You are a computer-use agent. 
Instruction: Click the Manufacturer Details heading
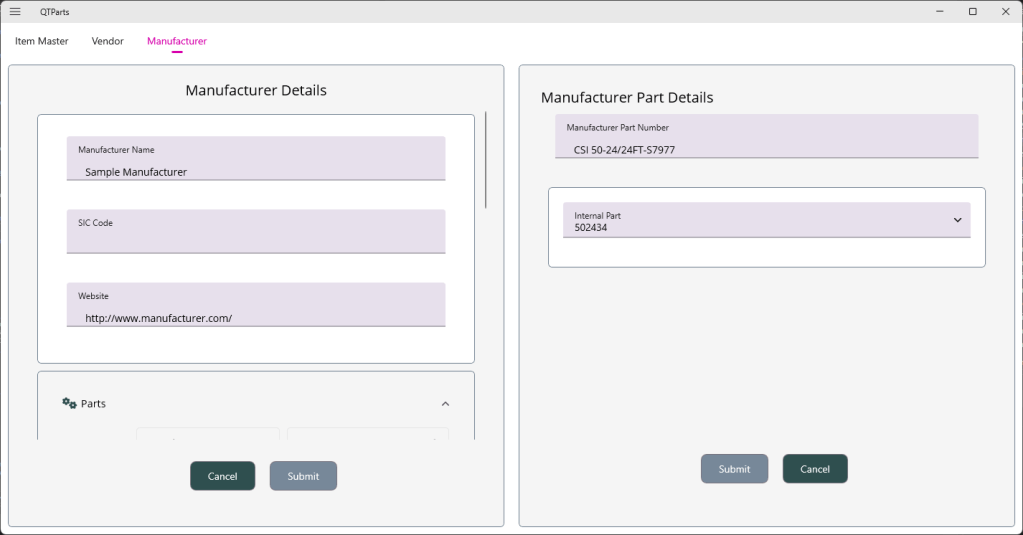[x=256, y=90]
